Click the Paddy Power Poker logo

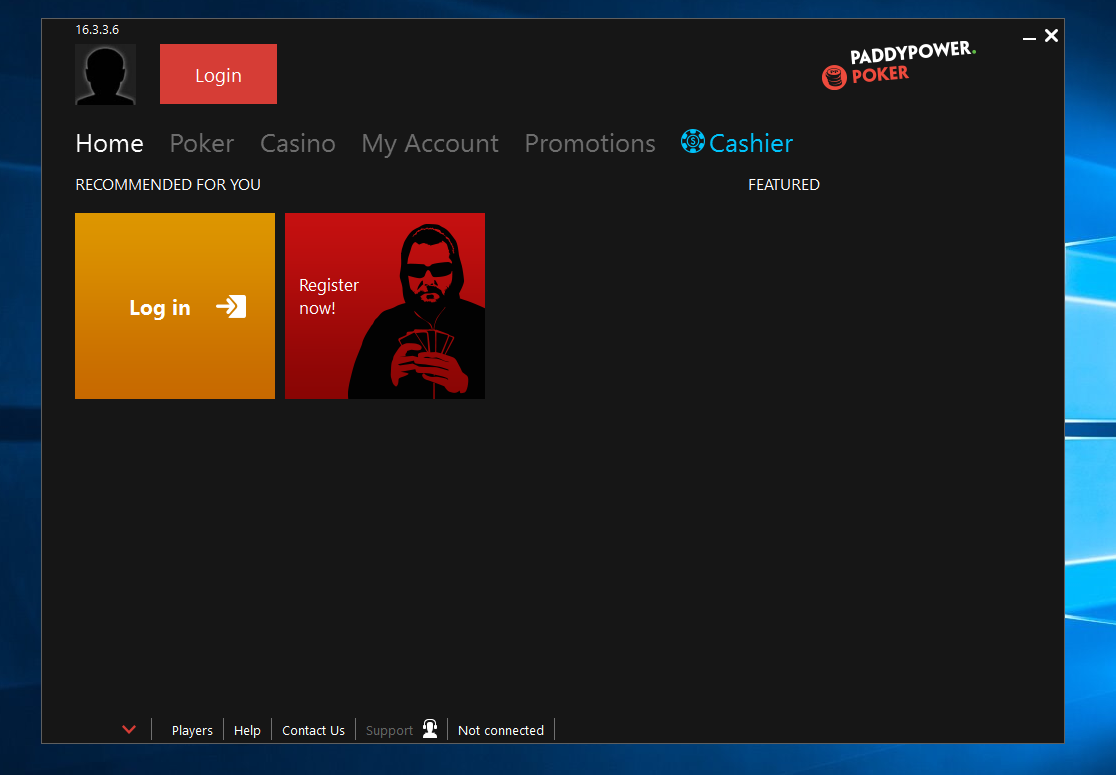tap(899, 65)
